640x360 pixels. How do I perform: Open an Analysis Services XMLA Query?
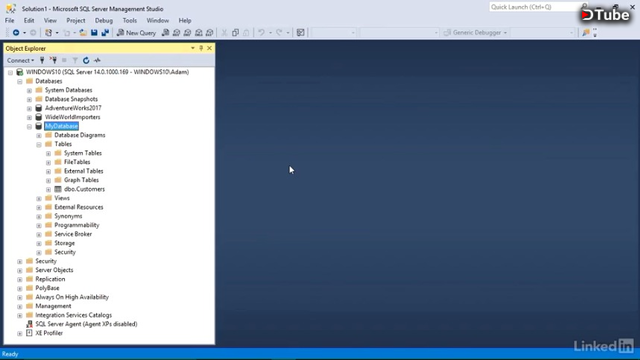tap(198, 33)
